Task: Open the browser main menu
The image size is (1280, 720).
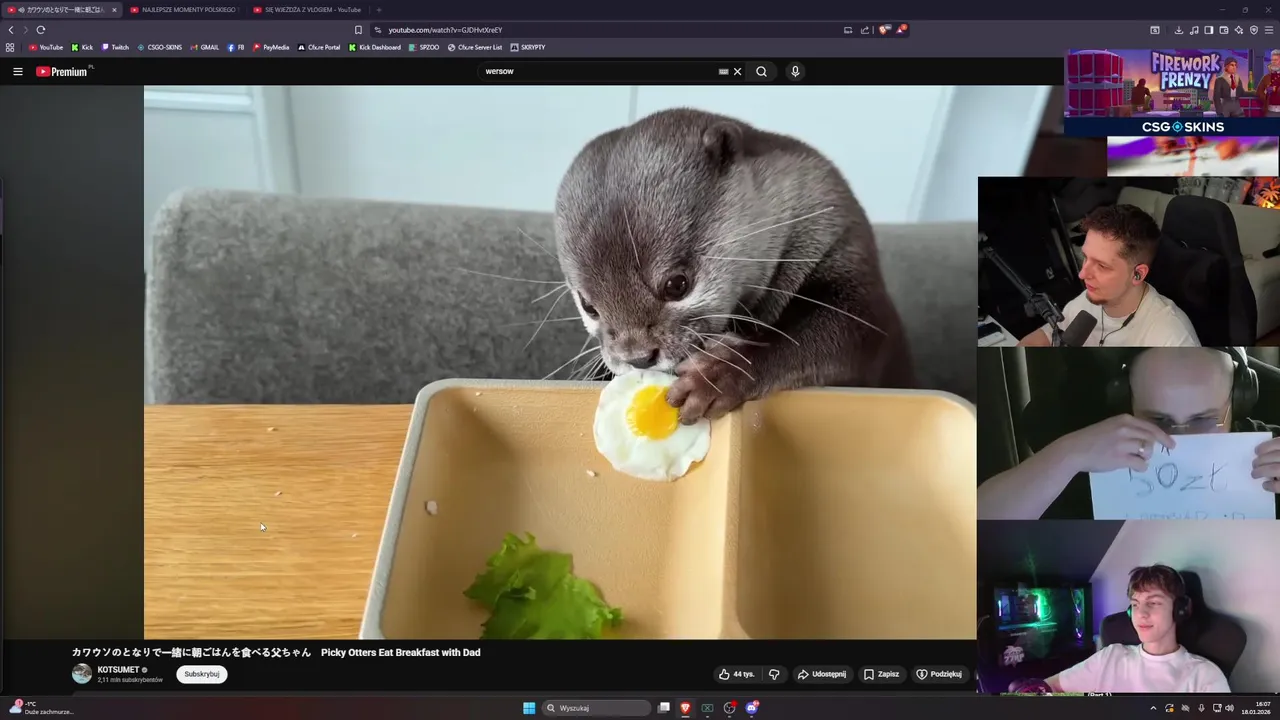Action: pos(1269,30)
